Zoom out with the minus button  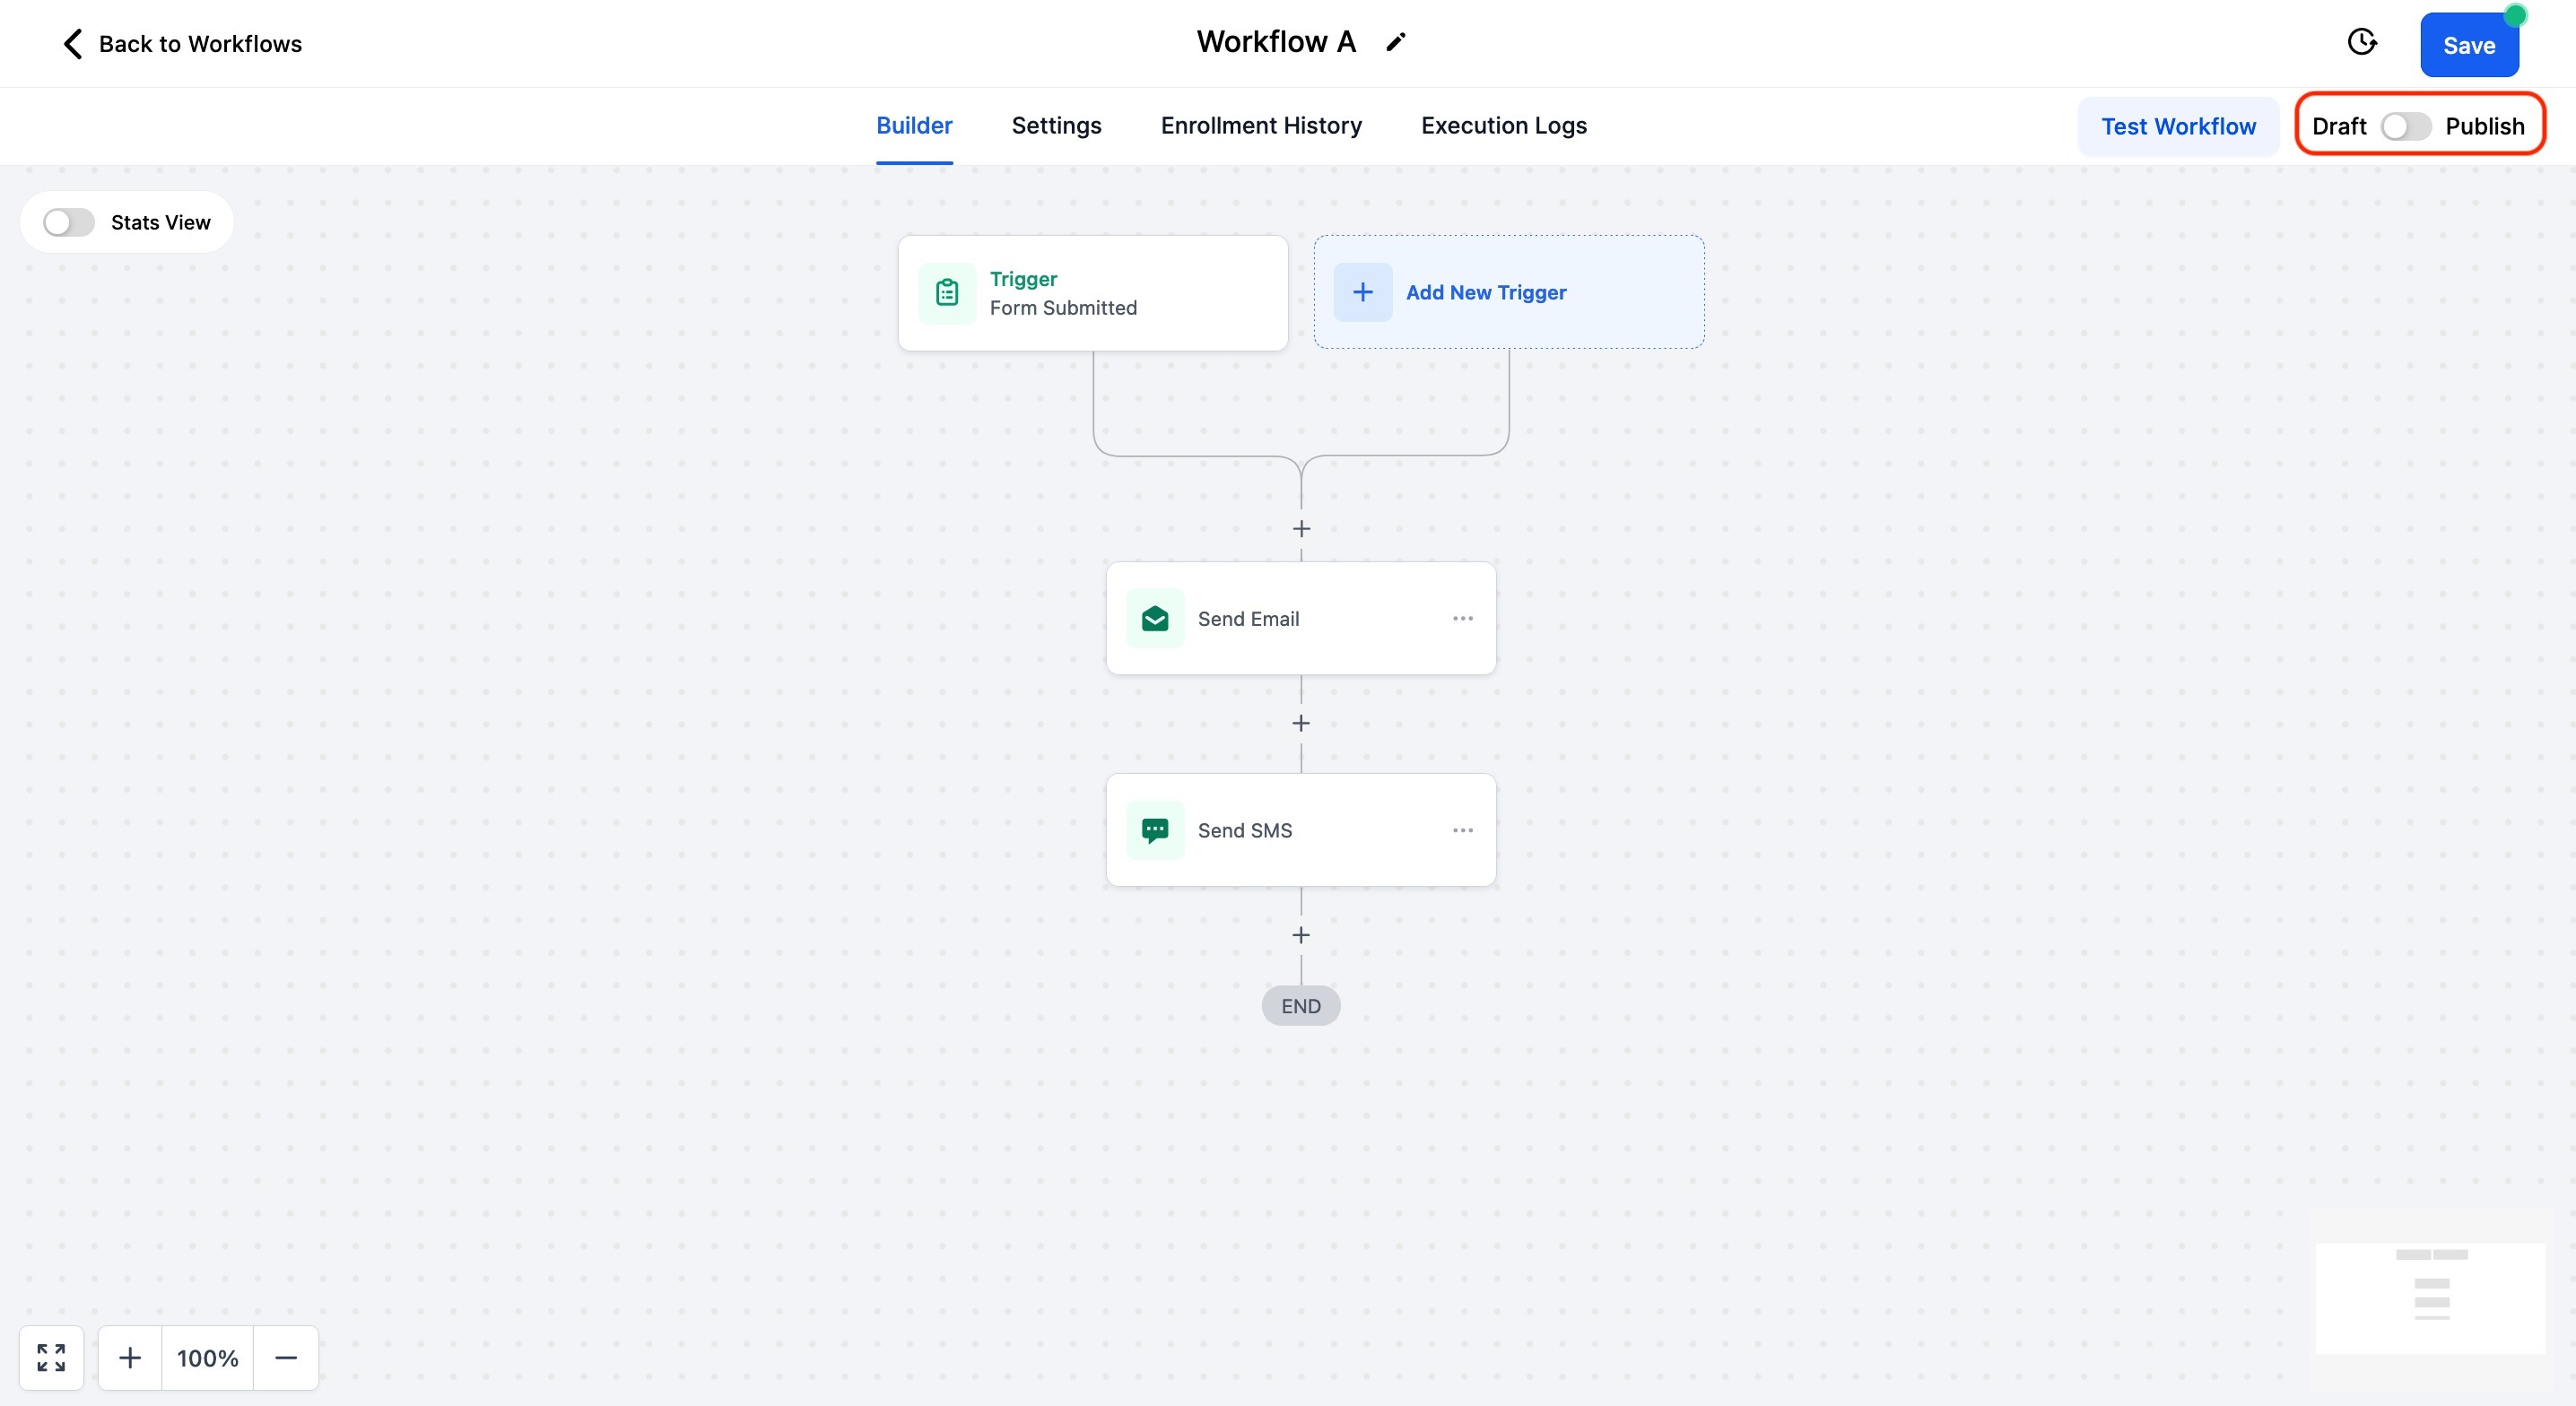point(286,1357)
